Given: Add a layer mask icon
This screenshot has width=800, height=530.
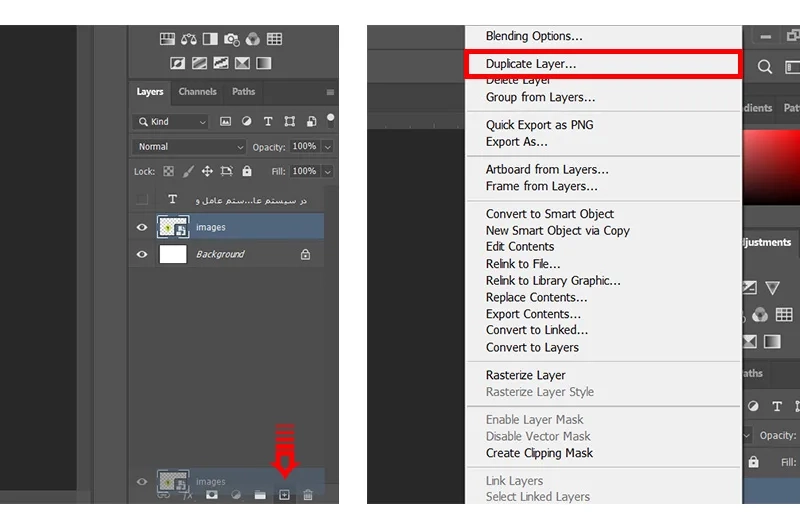Looking at the screenshot, I should click(x=212, y=495).
